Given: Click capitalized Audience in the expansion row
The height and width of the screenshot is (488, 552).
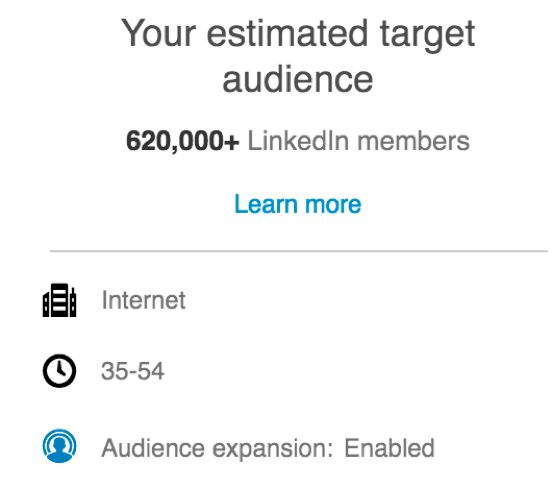Looking at the screenshot, I should 153,448.
